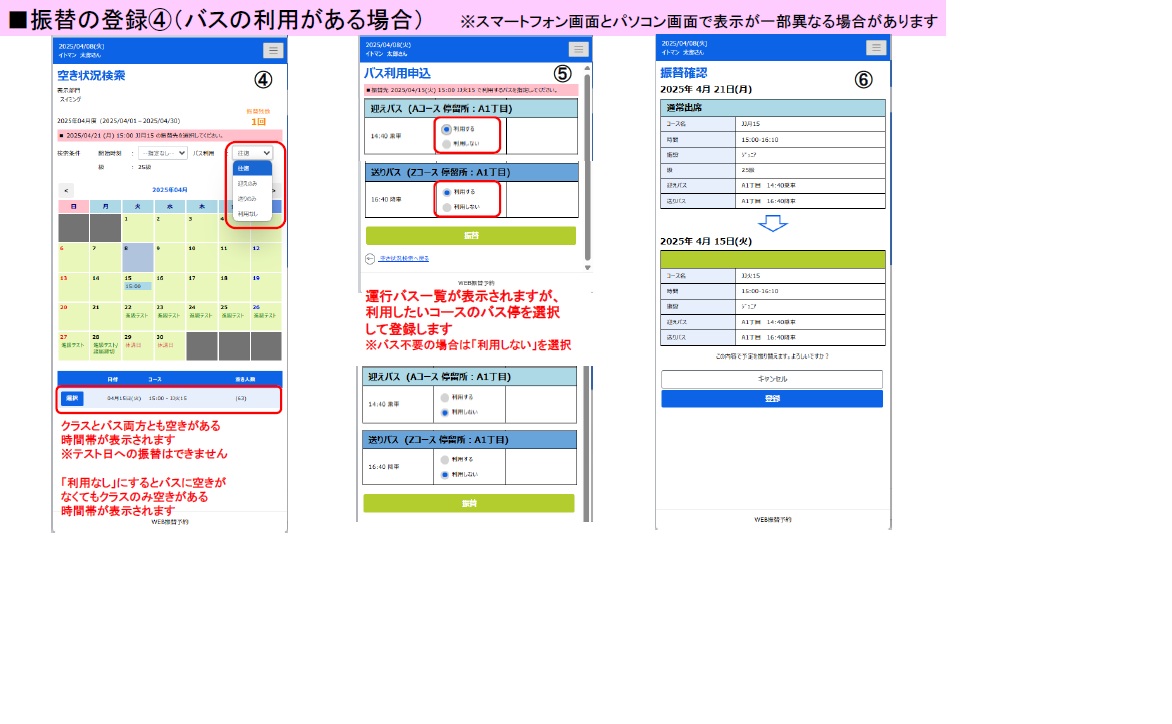1172x724 pixels.
Task: Select 利用する for the 14:40 pickup bus
Action: (x=446, y=129)
